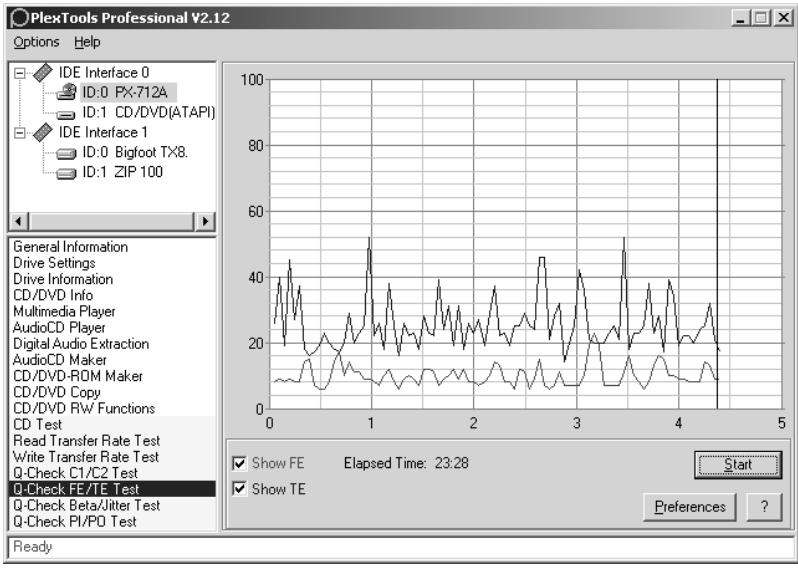Click the device tree left scroll arrow
The width and height of the screenshot is (798, 568).
[19, 221]
